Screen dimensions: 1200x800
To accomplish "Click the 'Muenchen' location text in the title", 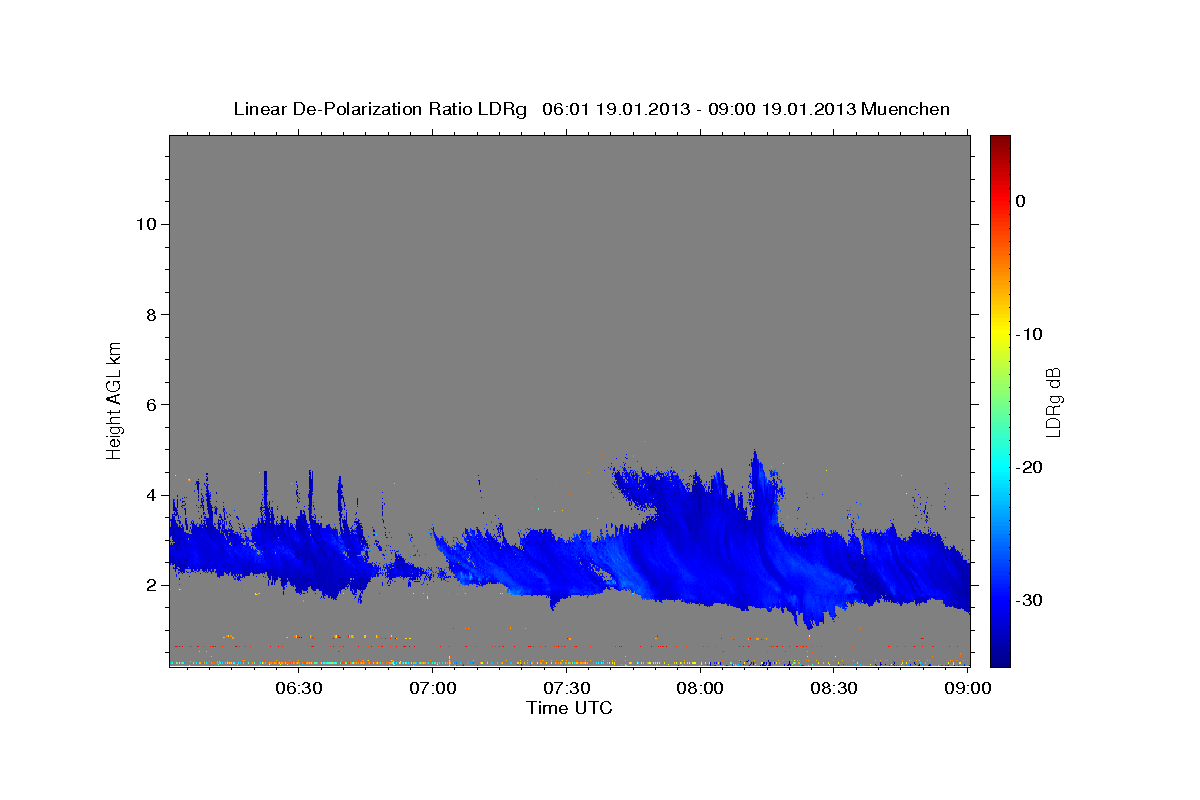I will 905,109.
